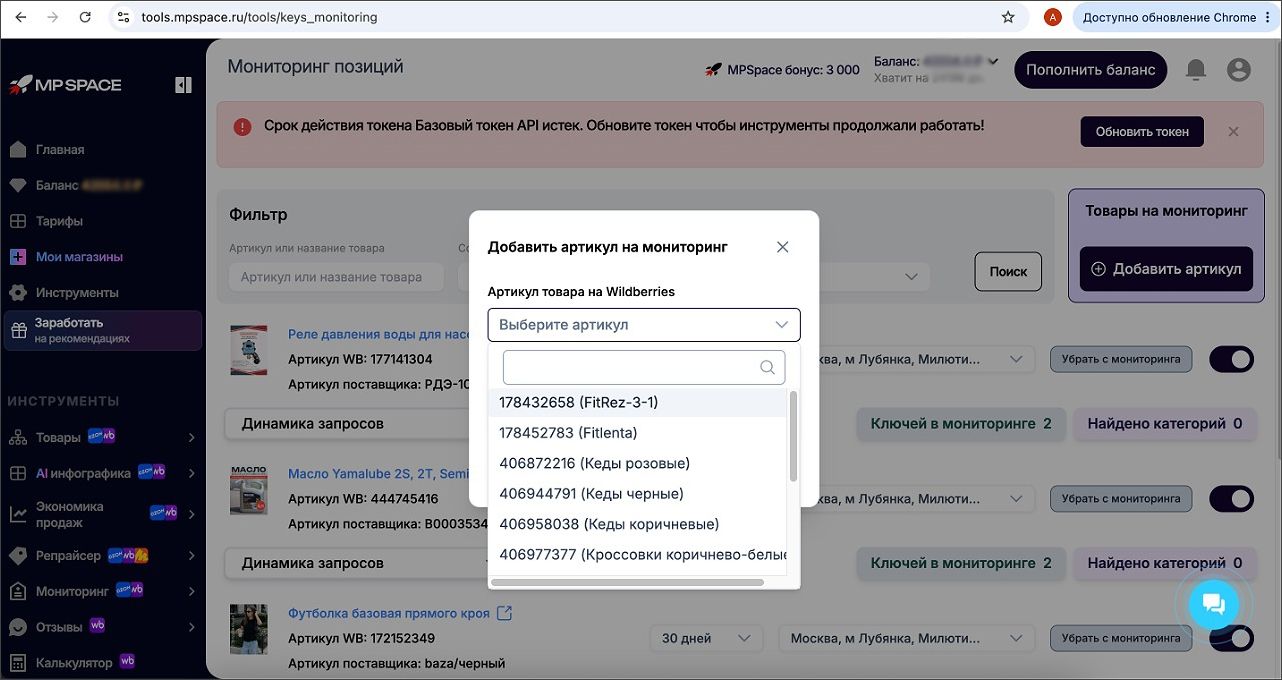Click Добавить артикул button

pyautogui.click(x=1166, y=269)
